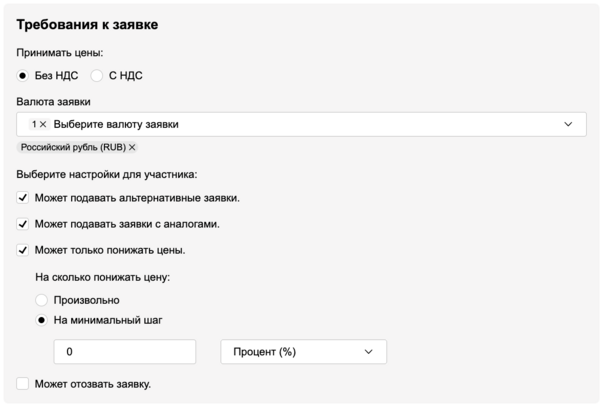
Task: Choose the "С НДС" price option
Action: click(x=97, y=75)
